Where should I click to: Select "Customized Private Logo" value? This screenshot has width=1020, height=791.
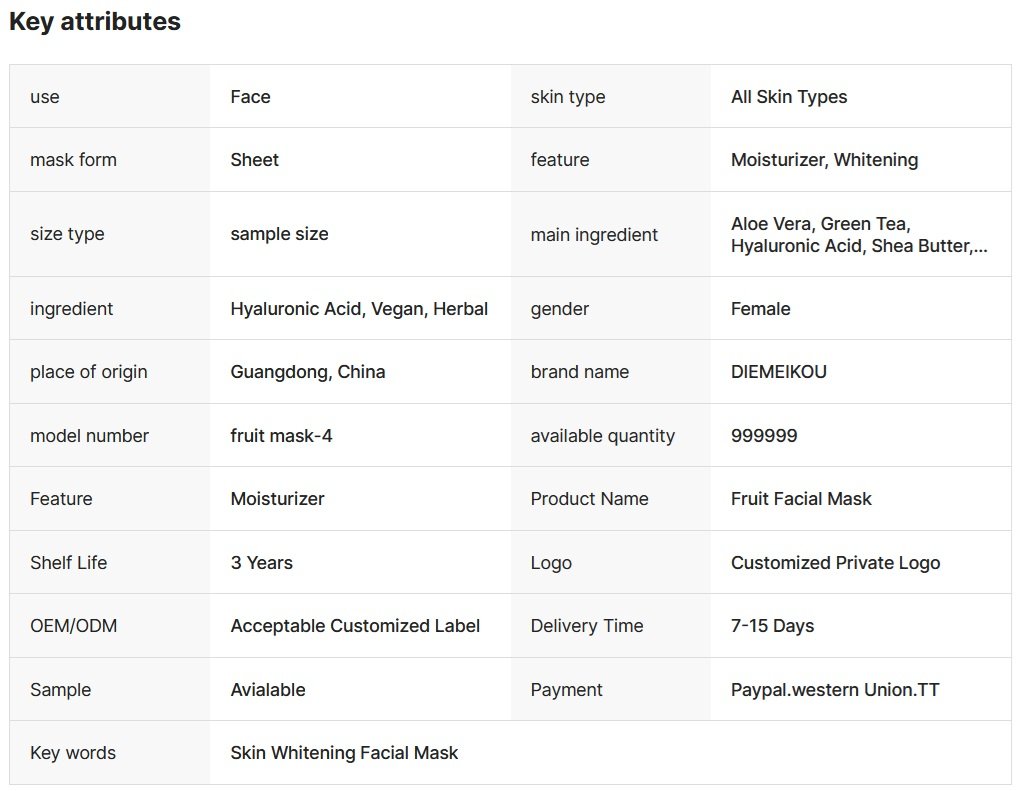(835, 563)
